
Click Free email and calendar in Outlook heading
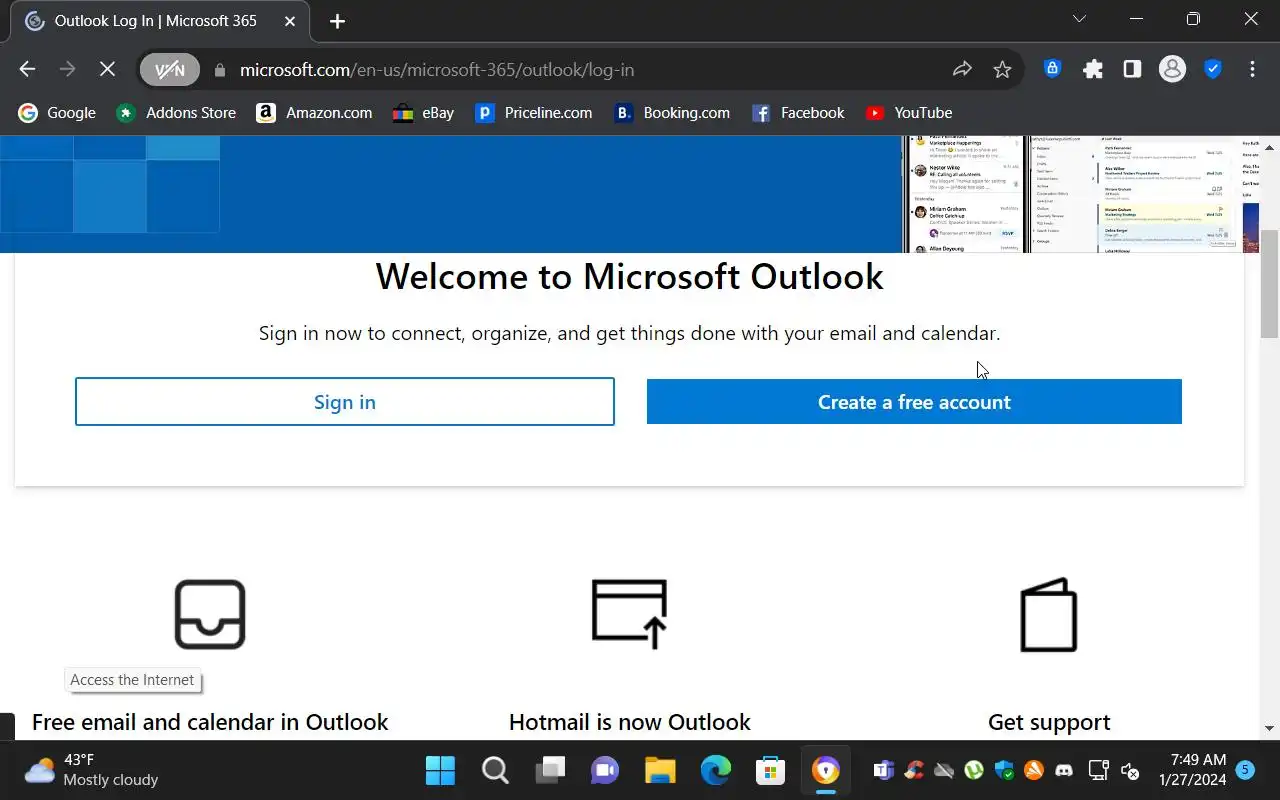[x=210, y=722]
